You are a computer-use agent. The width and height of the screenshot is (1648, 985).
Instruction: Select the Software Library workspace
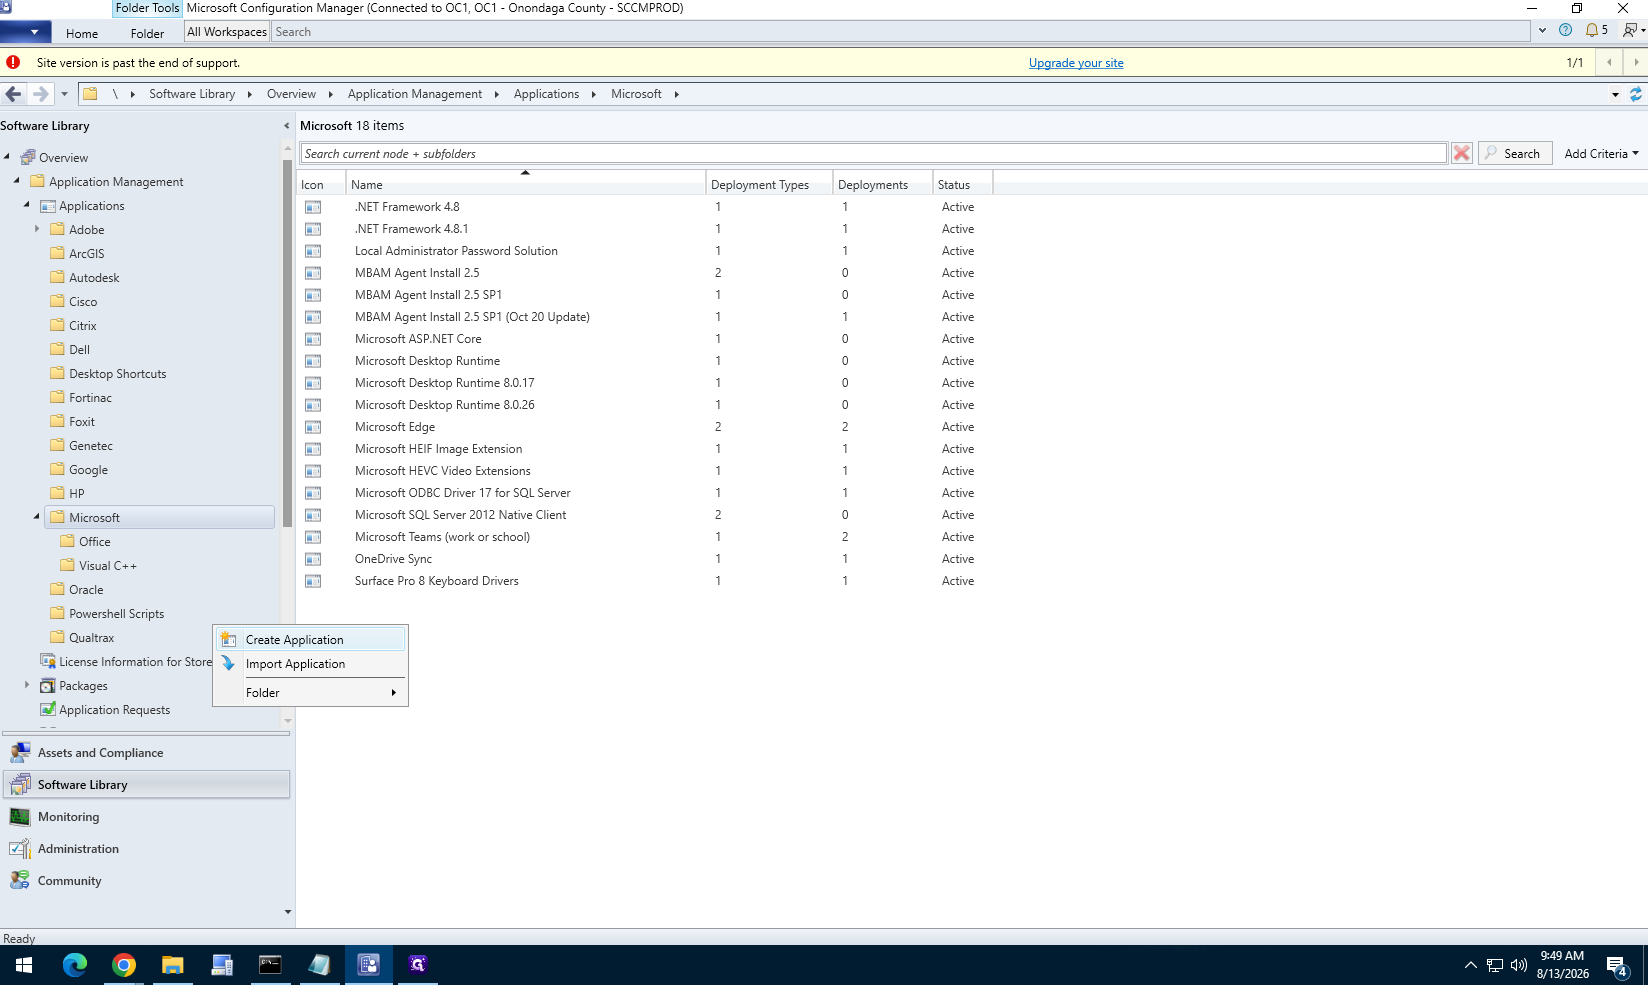147,784
